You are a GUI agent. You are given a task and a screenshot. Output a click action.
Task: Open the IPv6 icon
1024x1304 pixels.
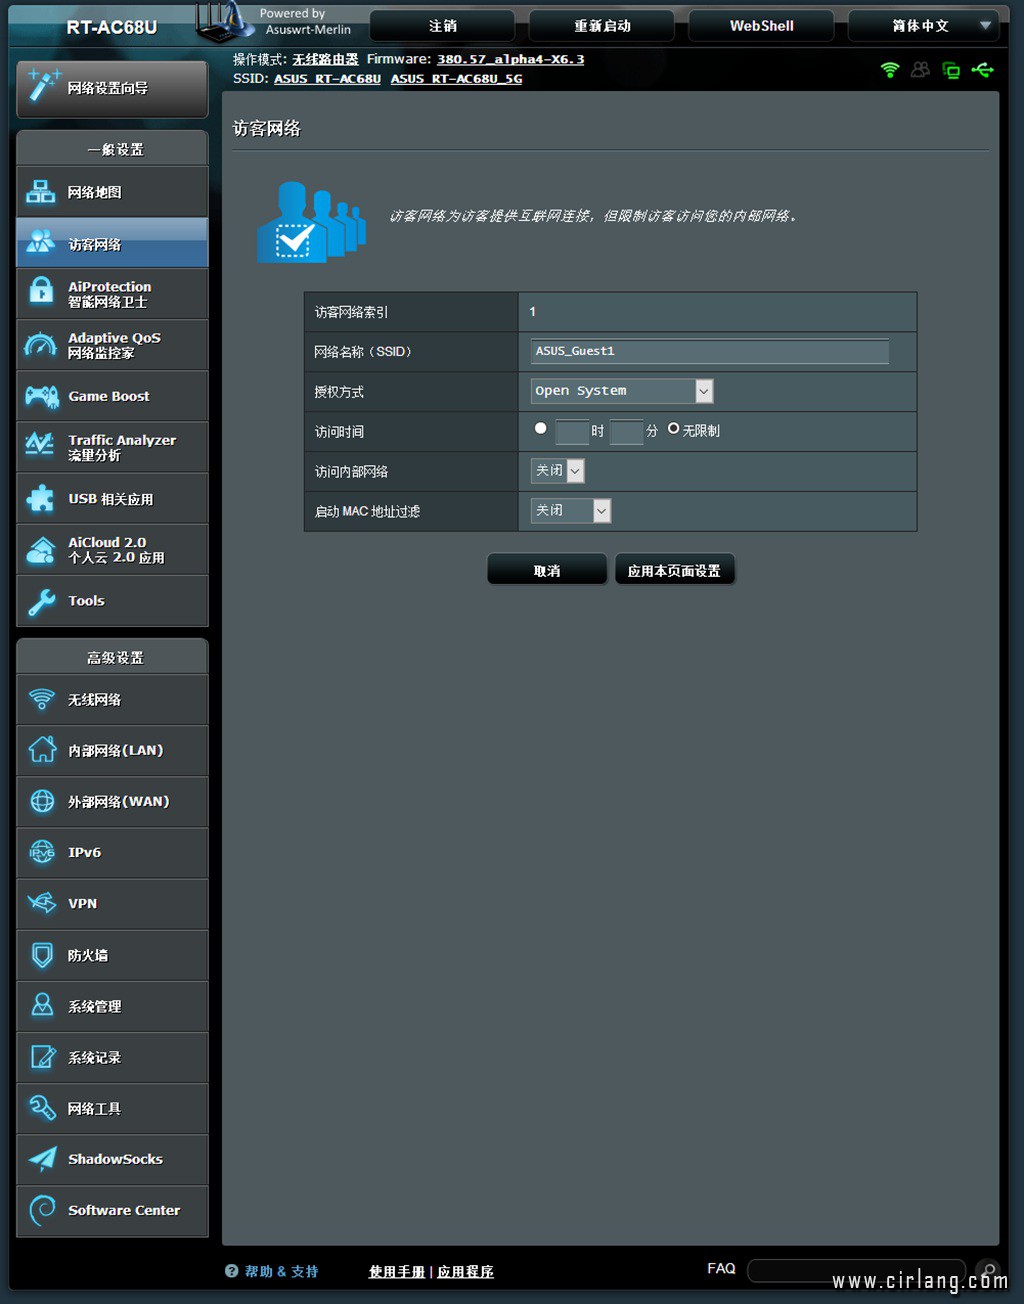click(42, 852)
